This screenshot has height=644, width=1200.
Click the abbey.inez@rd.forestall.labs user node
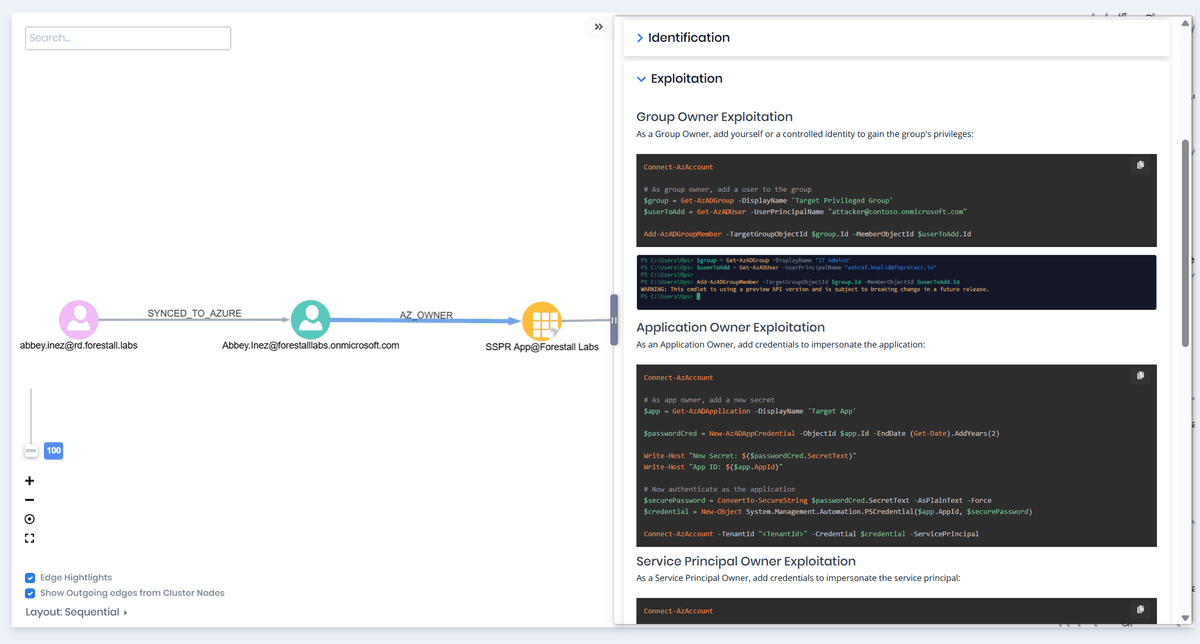click(x=78, y=320)
